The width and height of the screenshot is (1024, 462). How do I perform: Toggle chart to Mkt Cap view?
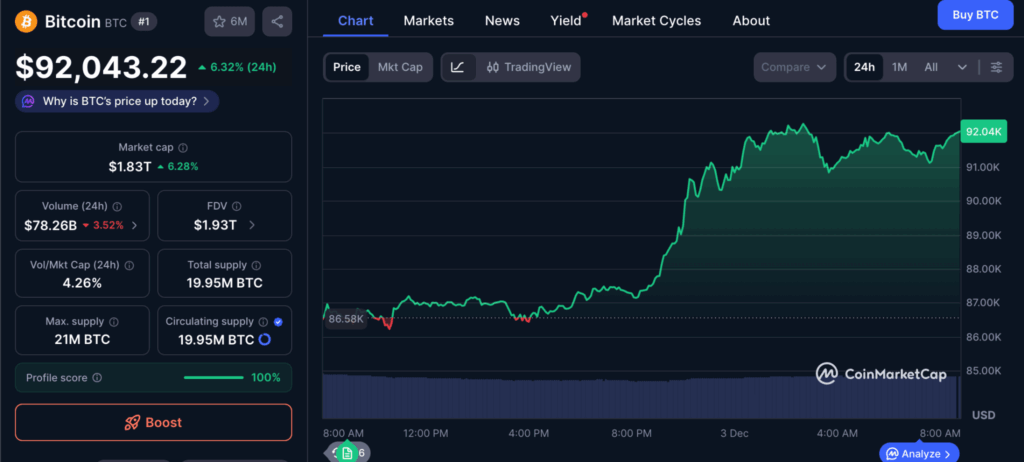(400, 67)
